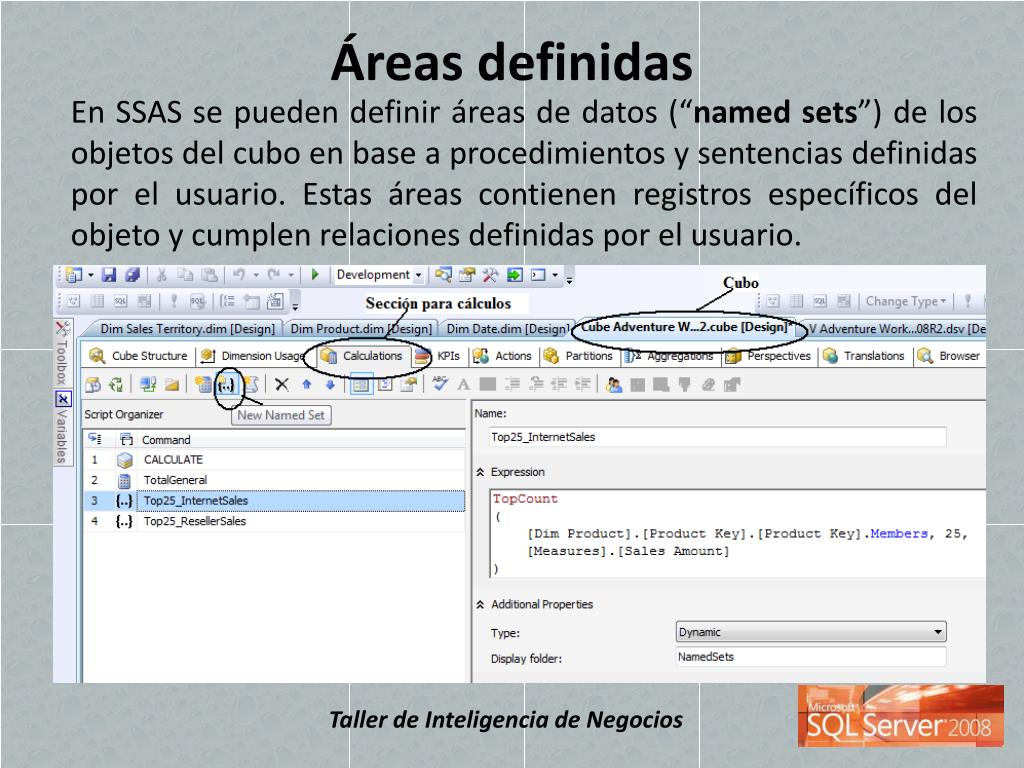This screenshot has width=1024, height=768.
Task: Click the Save icon in the toolbar
Action: click(x=109, y=275)
